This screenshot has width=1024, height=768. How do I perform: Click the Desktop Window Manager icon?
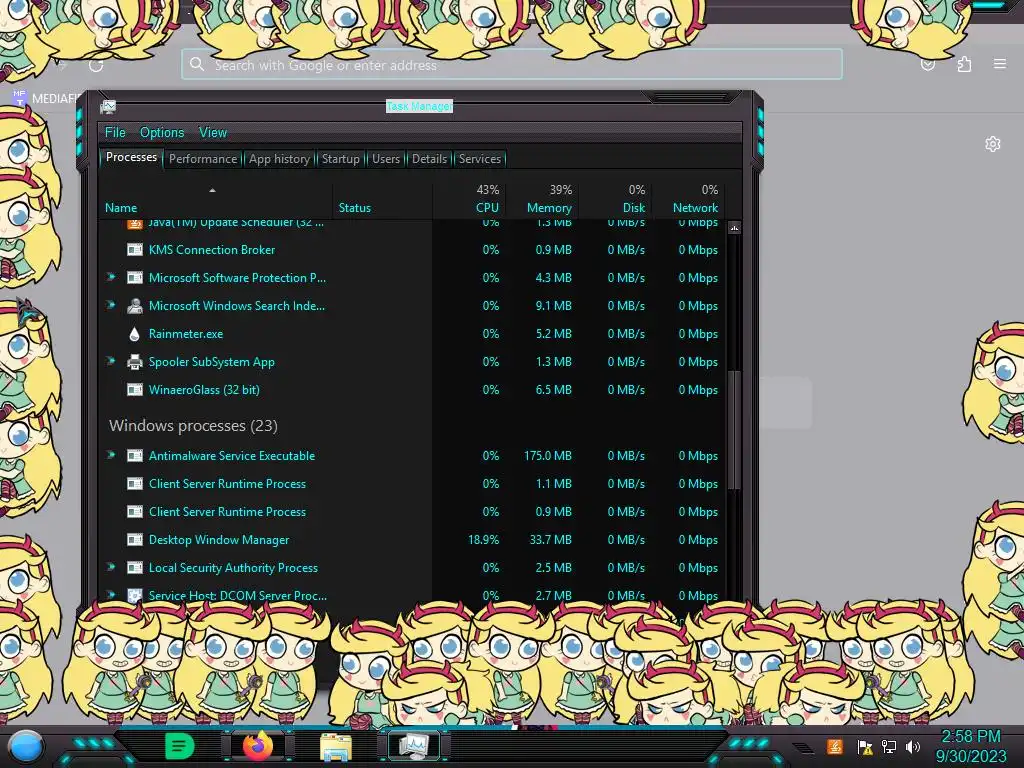click(x=135, y=540)
